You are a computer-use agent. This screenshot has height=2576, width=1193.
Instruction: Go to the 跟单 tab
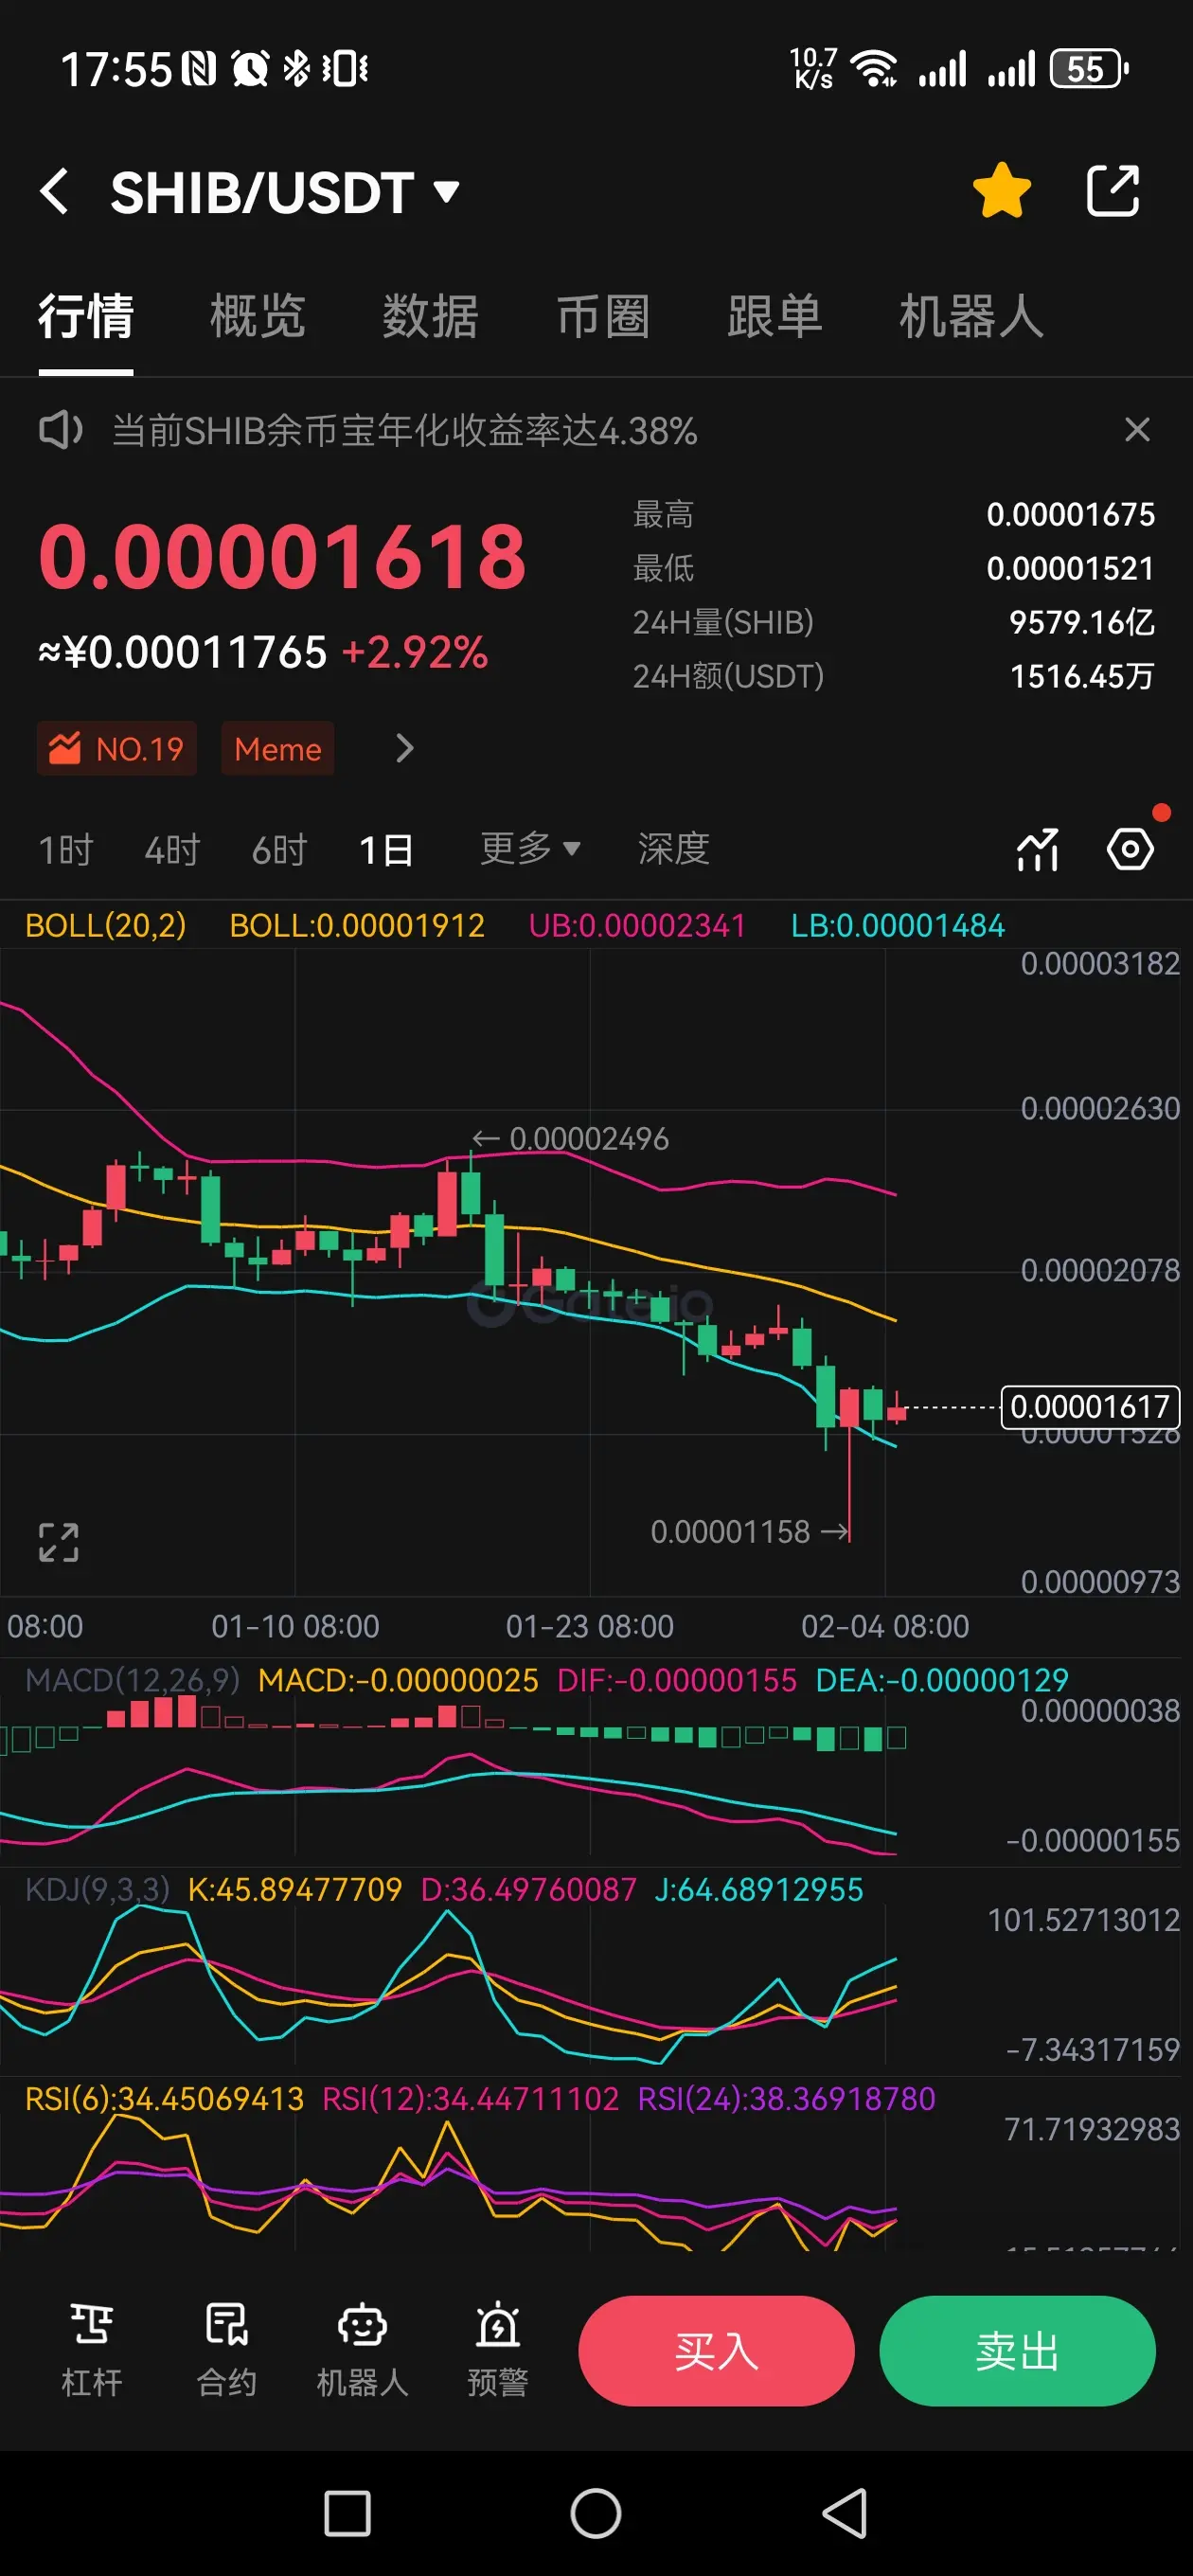click(x=775, y=317)
